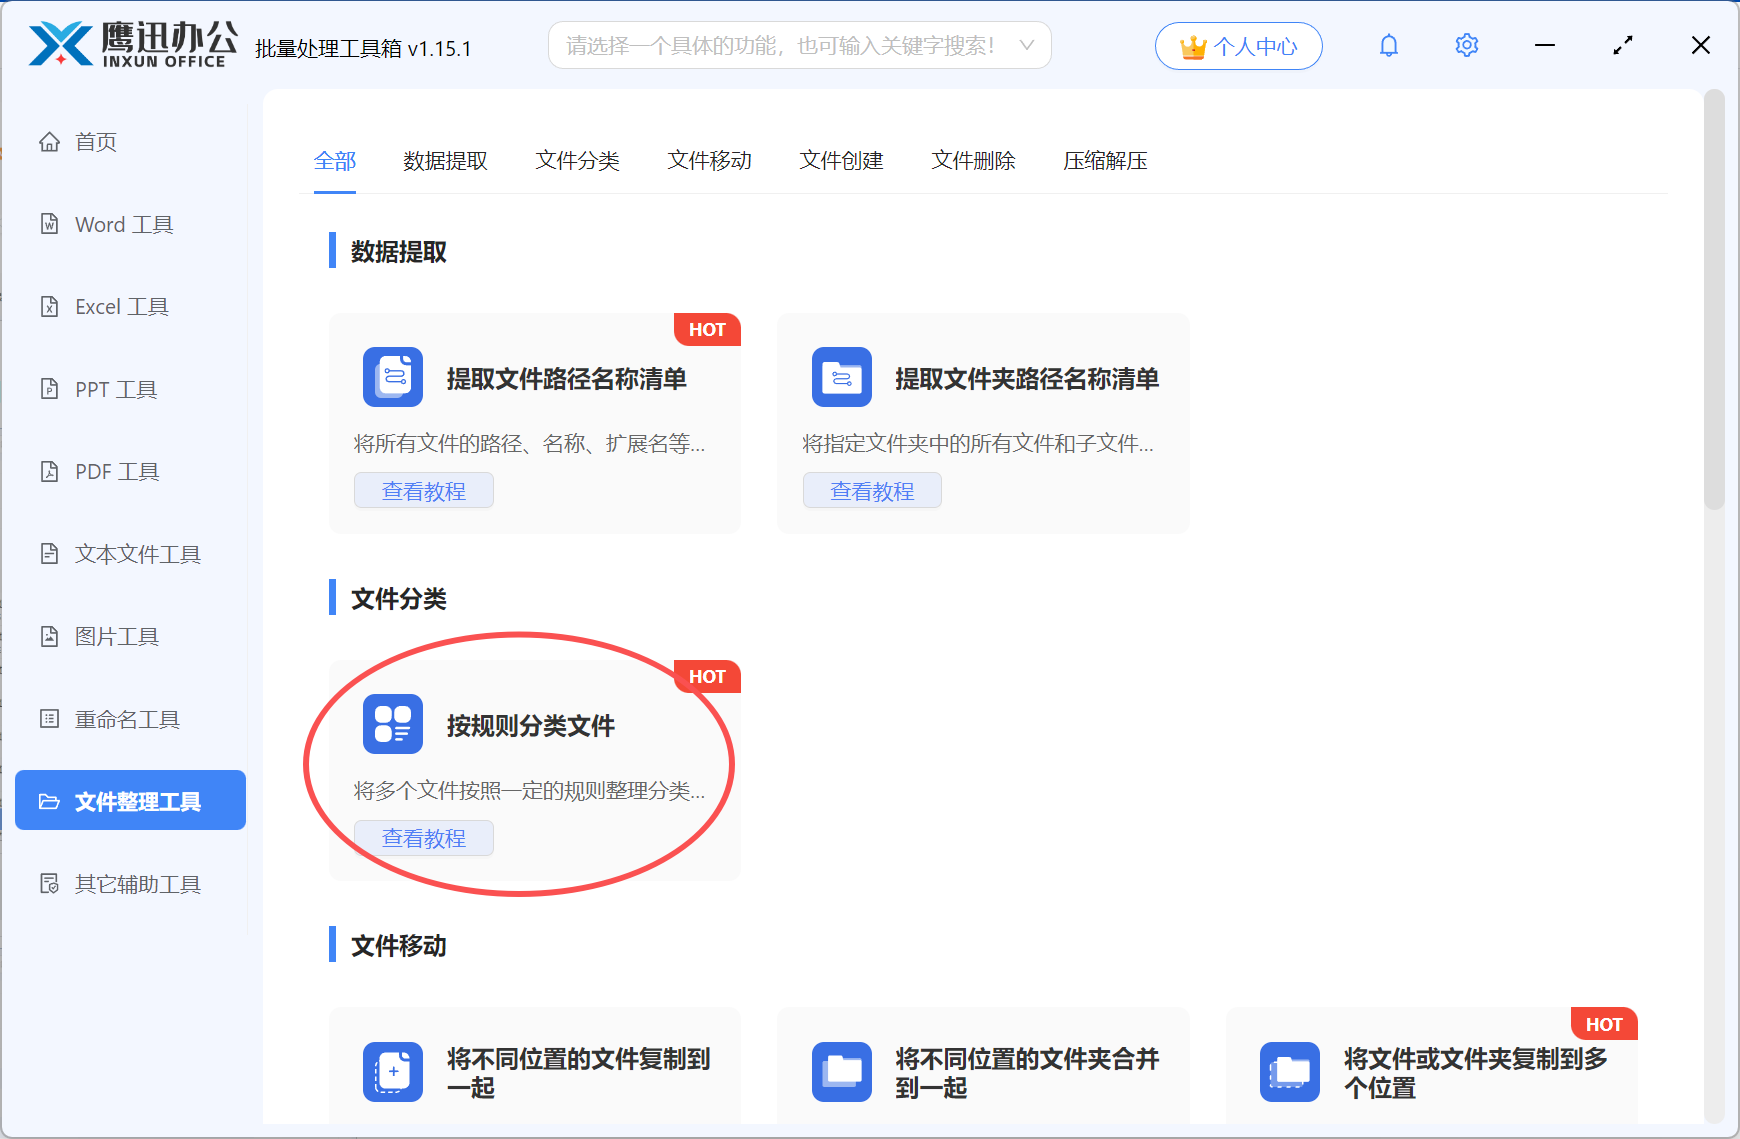Click the PDF 工具 document icon
Screen dimensions: 1740x1139
click(49, 471)
